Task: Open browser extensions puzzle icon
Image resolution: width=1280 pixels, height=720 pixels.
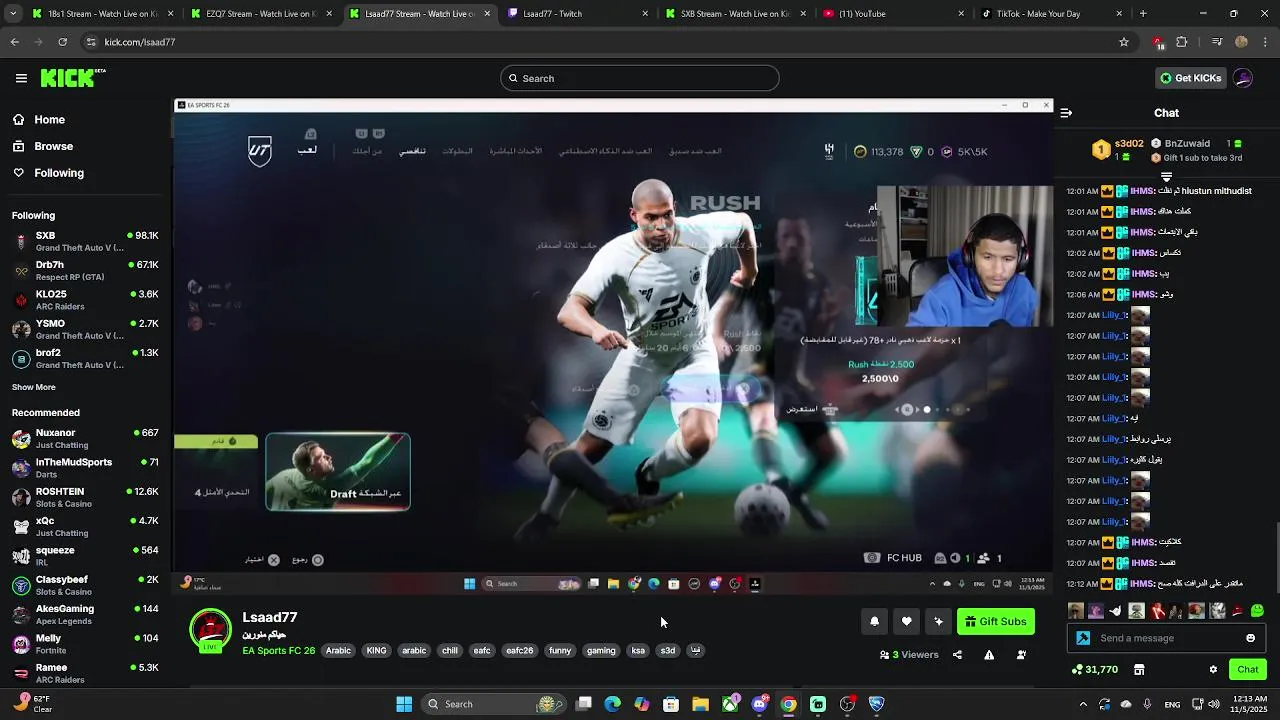Action: coord(1182,42)
